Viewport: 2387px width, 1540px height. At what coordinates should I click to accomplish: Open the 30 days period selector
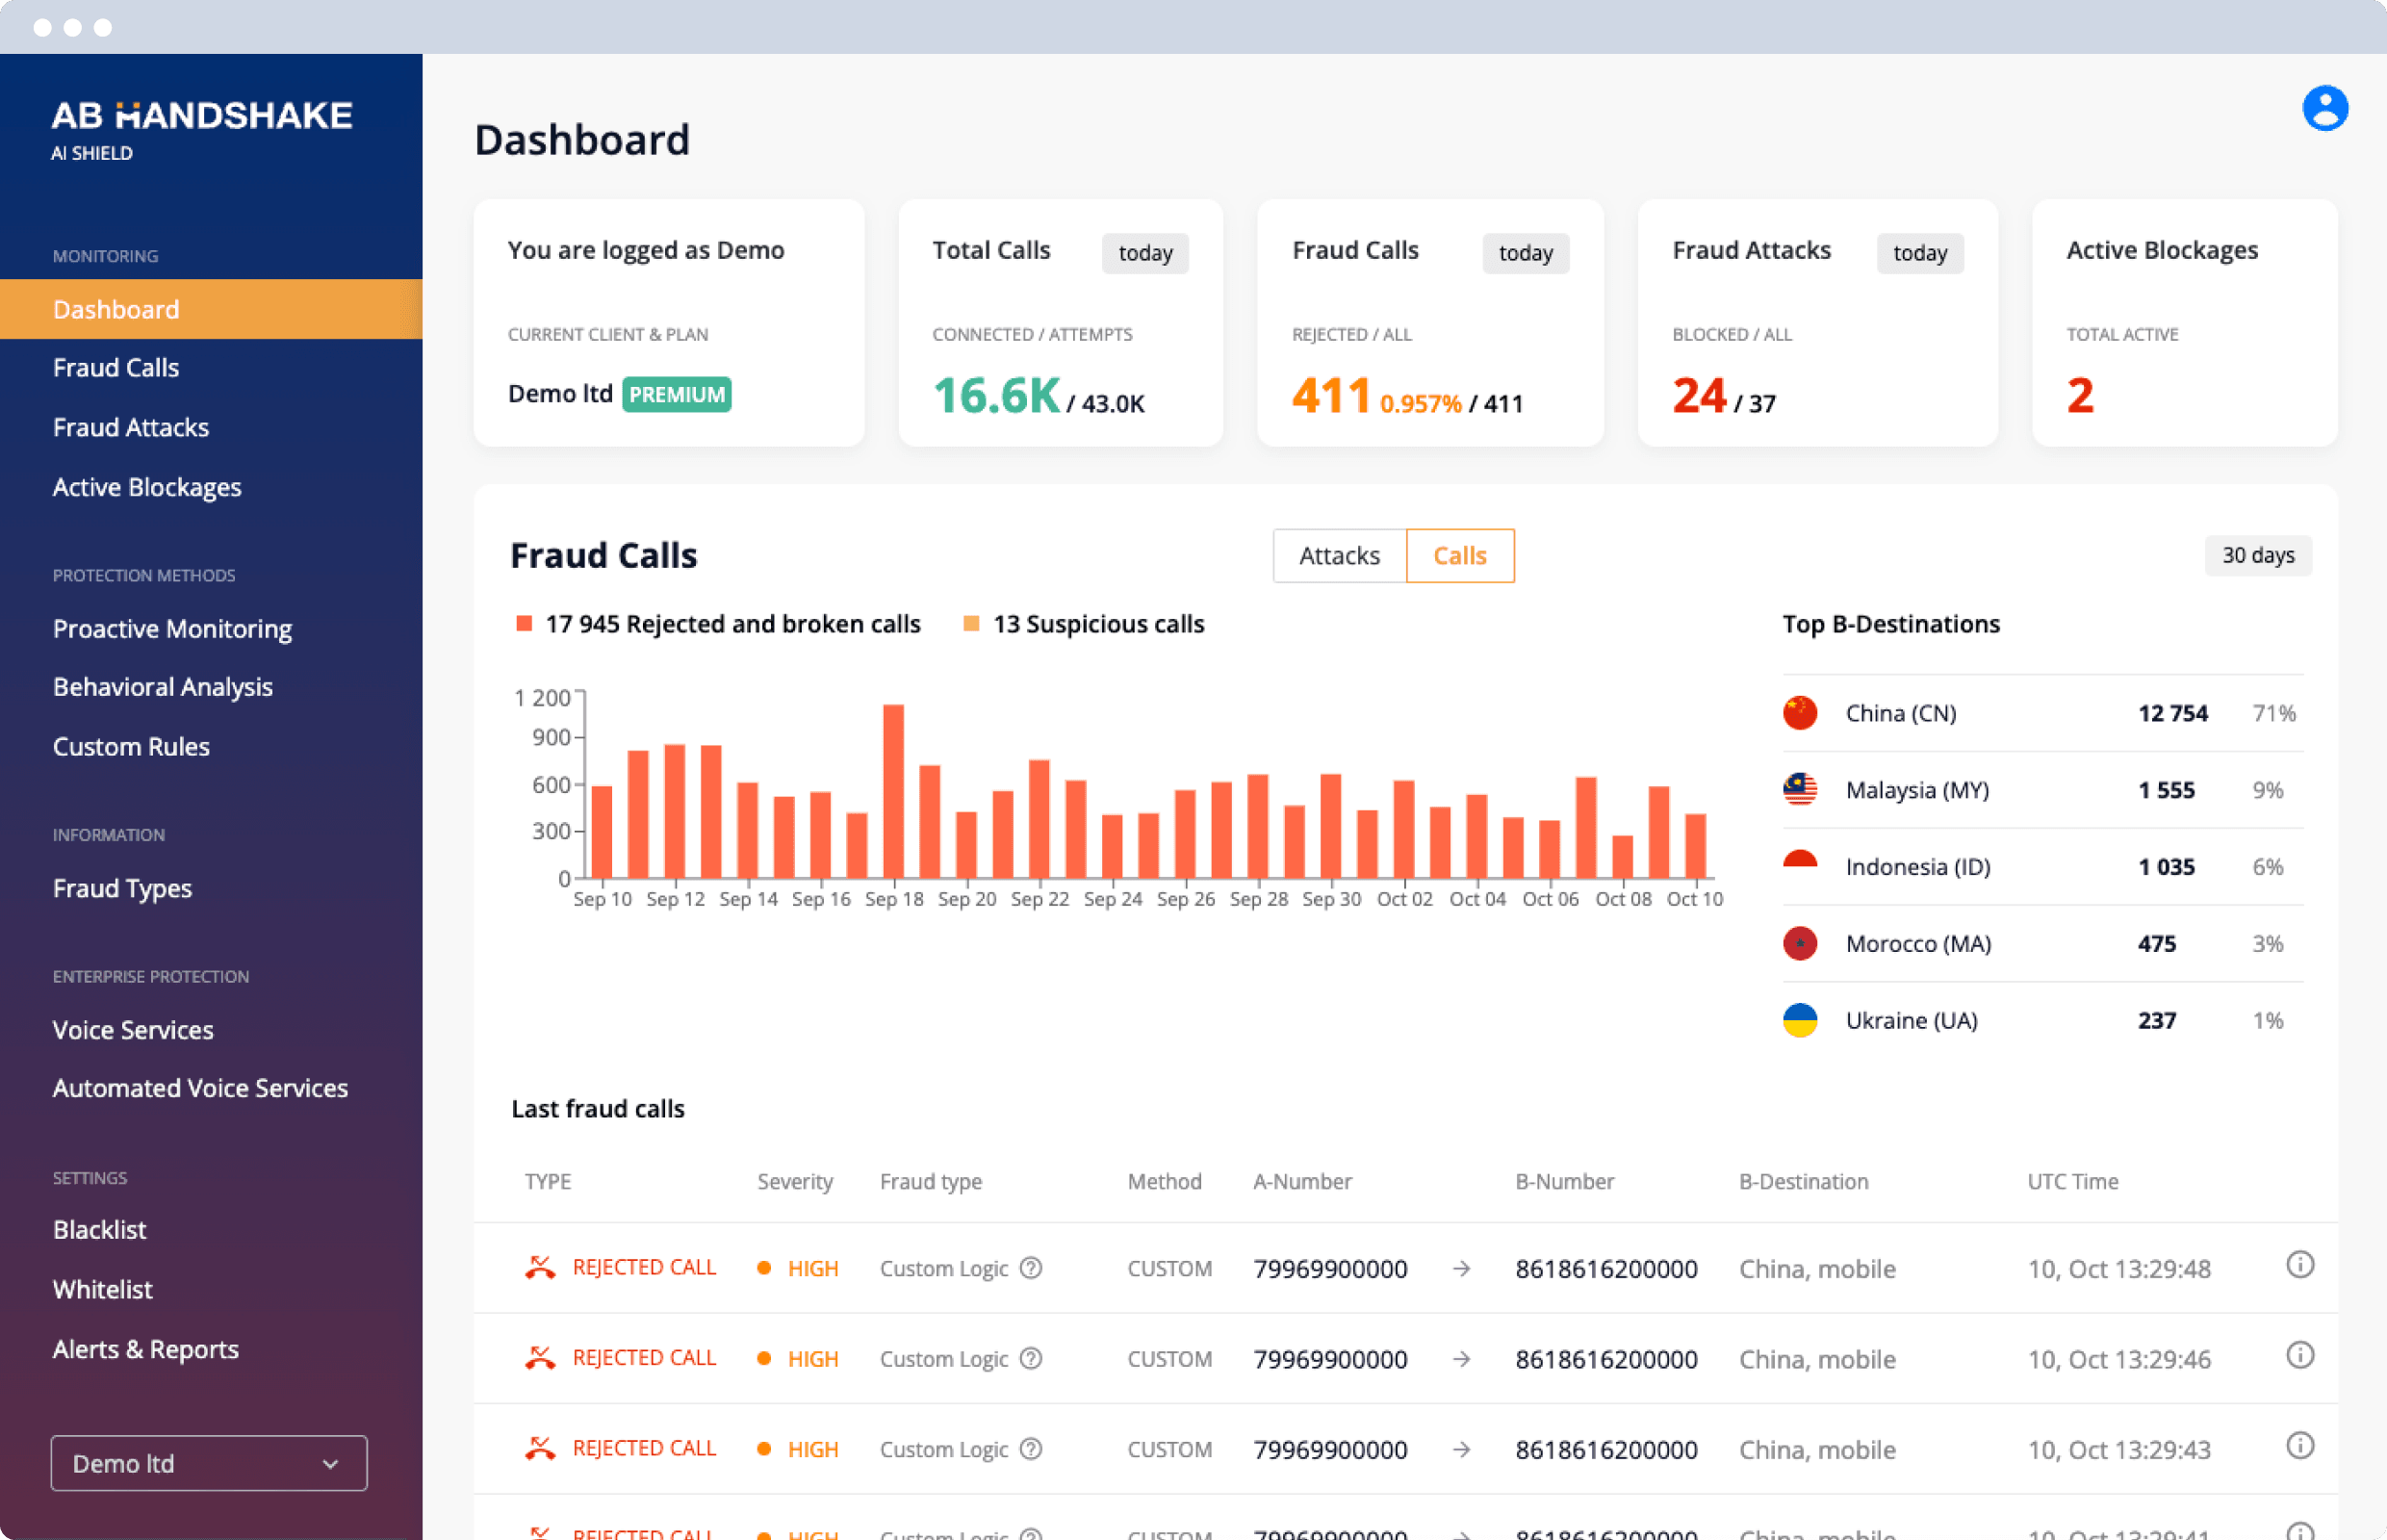pos(2258,555)
